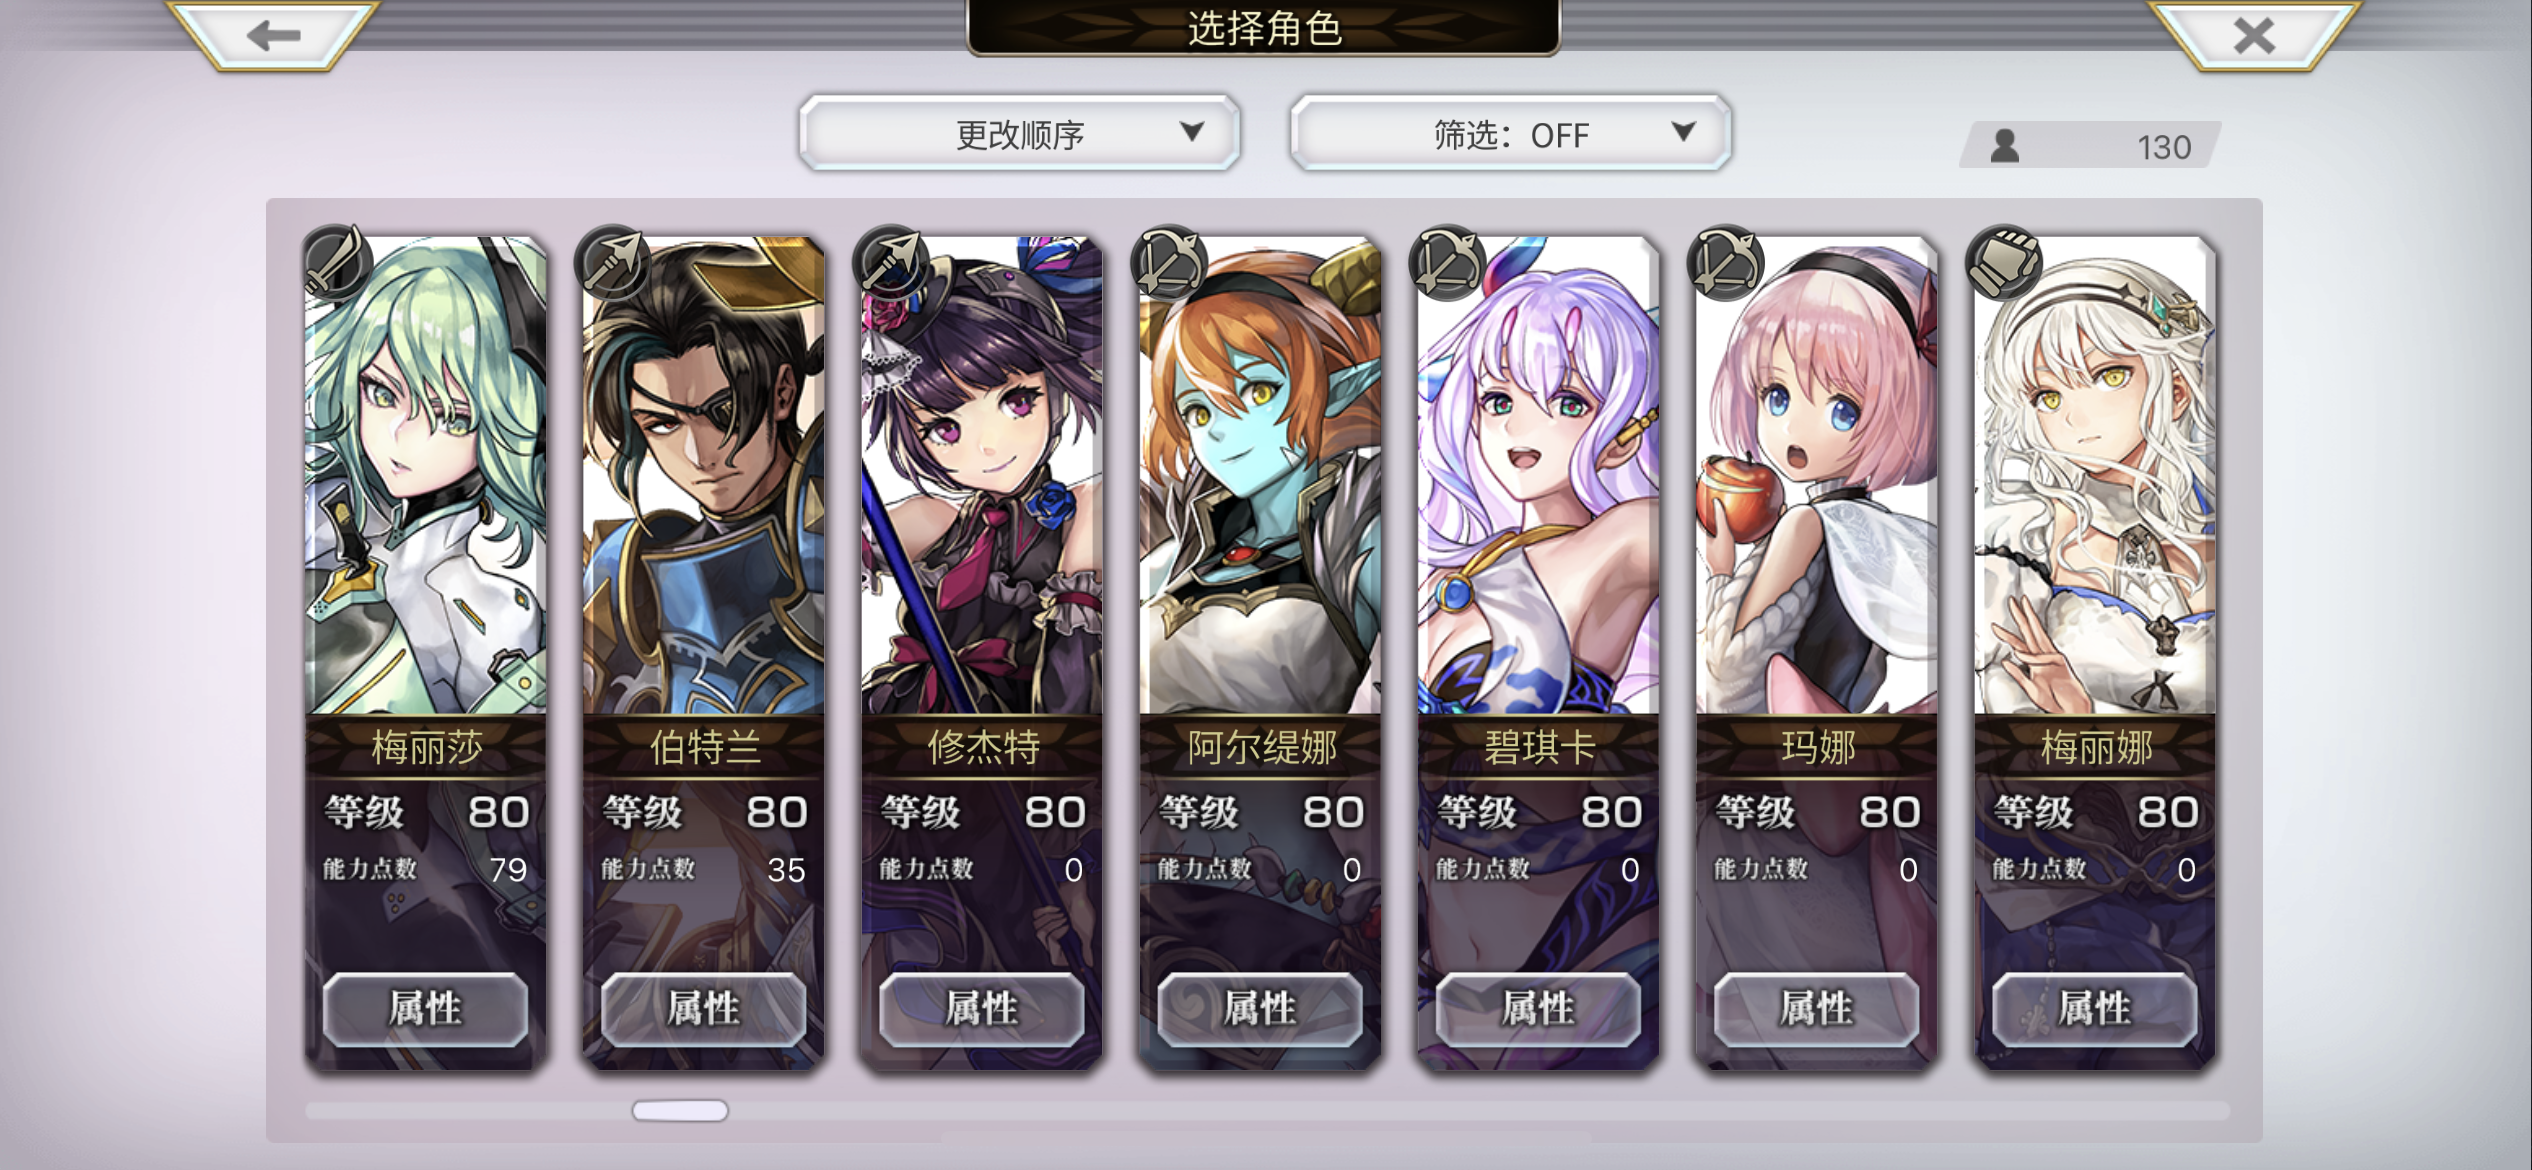Screen dimensions: 2532x1170
Task: Click the back arrow icon
Action: pyautogui.click(x=273, y=36)
